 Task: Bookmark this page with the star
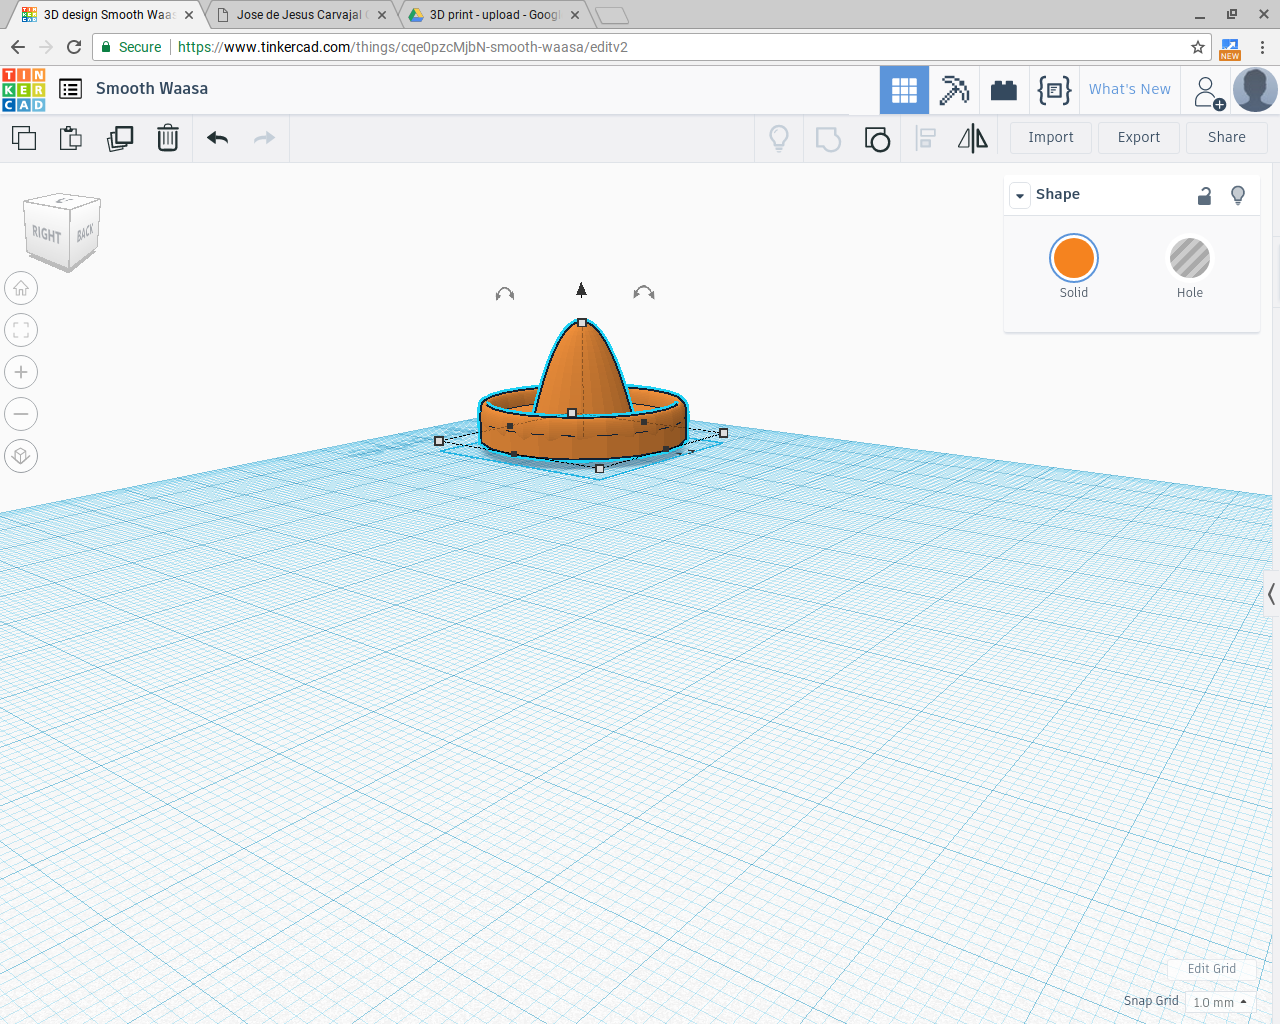click(1198, 47)
